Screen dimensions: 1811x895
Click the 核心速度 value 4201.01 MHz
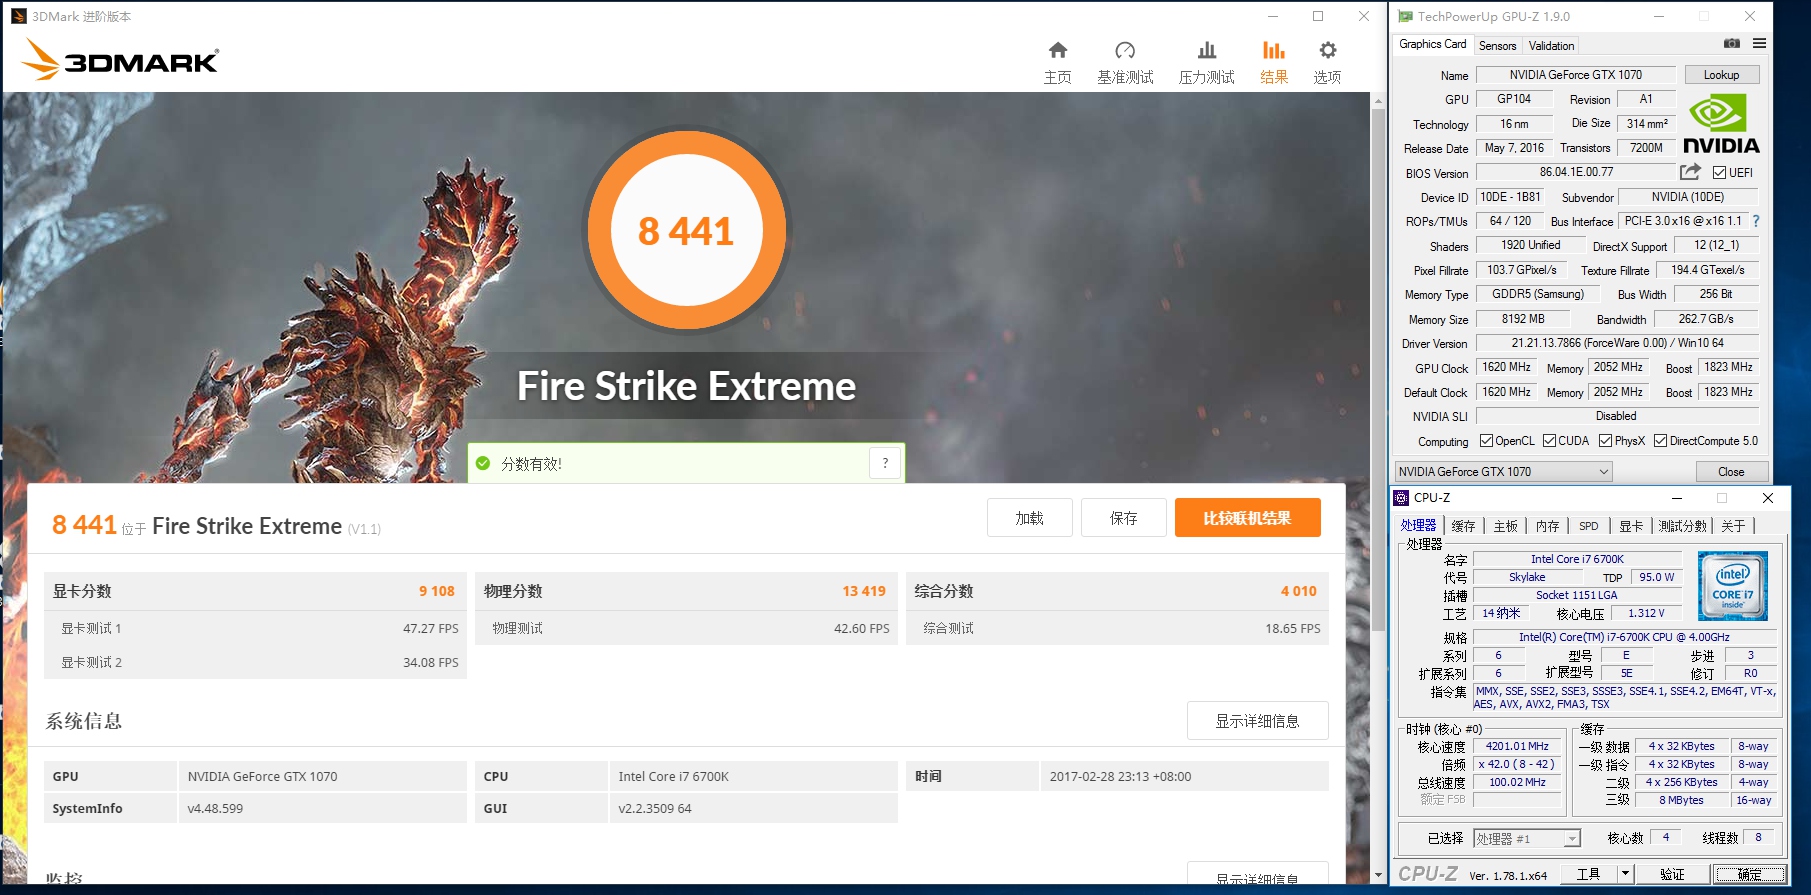tap(1517, 746)
